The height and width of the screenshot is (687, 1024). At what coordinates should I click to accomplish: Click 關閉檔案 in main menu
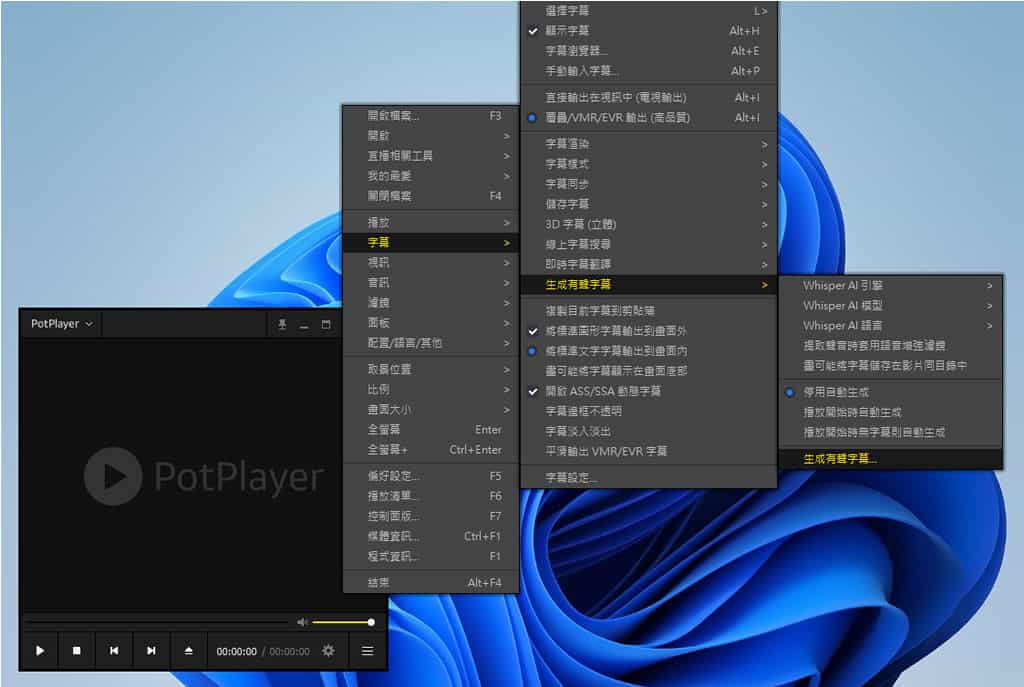(x=430, y=196)
